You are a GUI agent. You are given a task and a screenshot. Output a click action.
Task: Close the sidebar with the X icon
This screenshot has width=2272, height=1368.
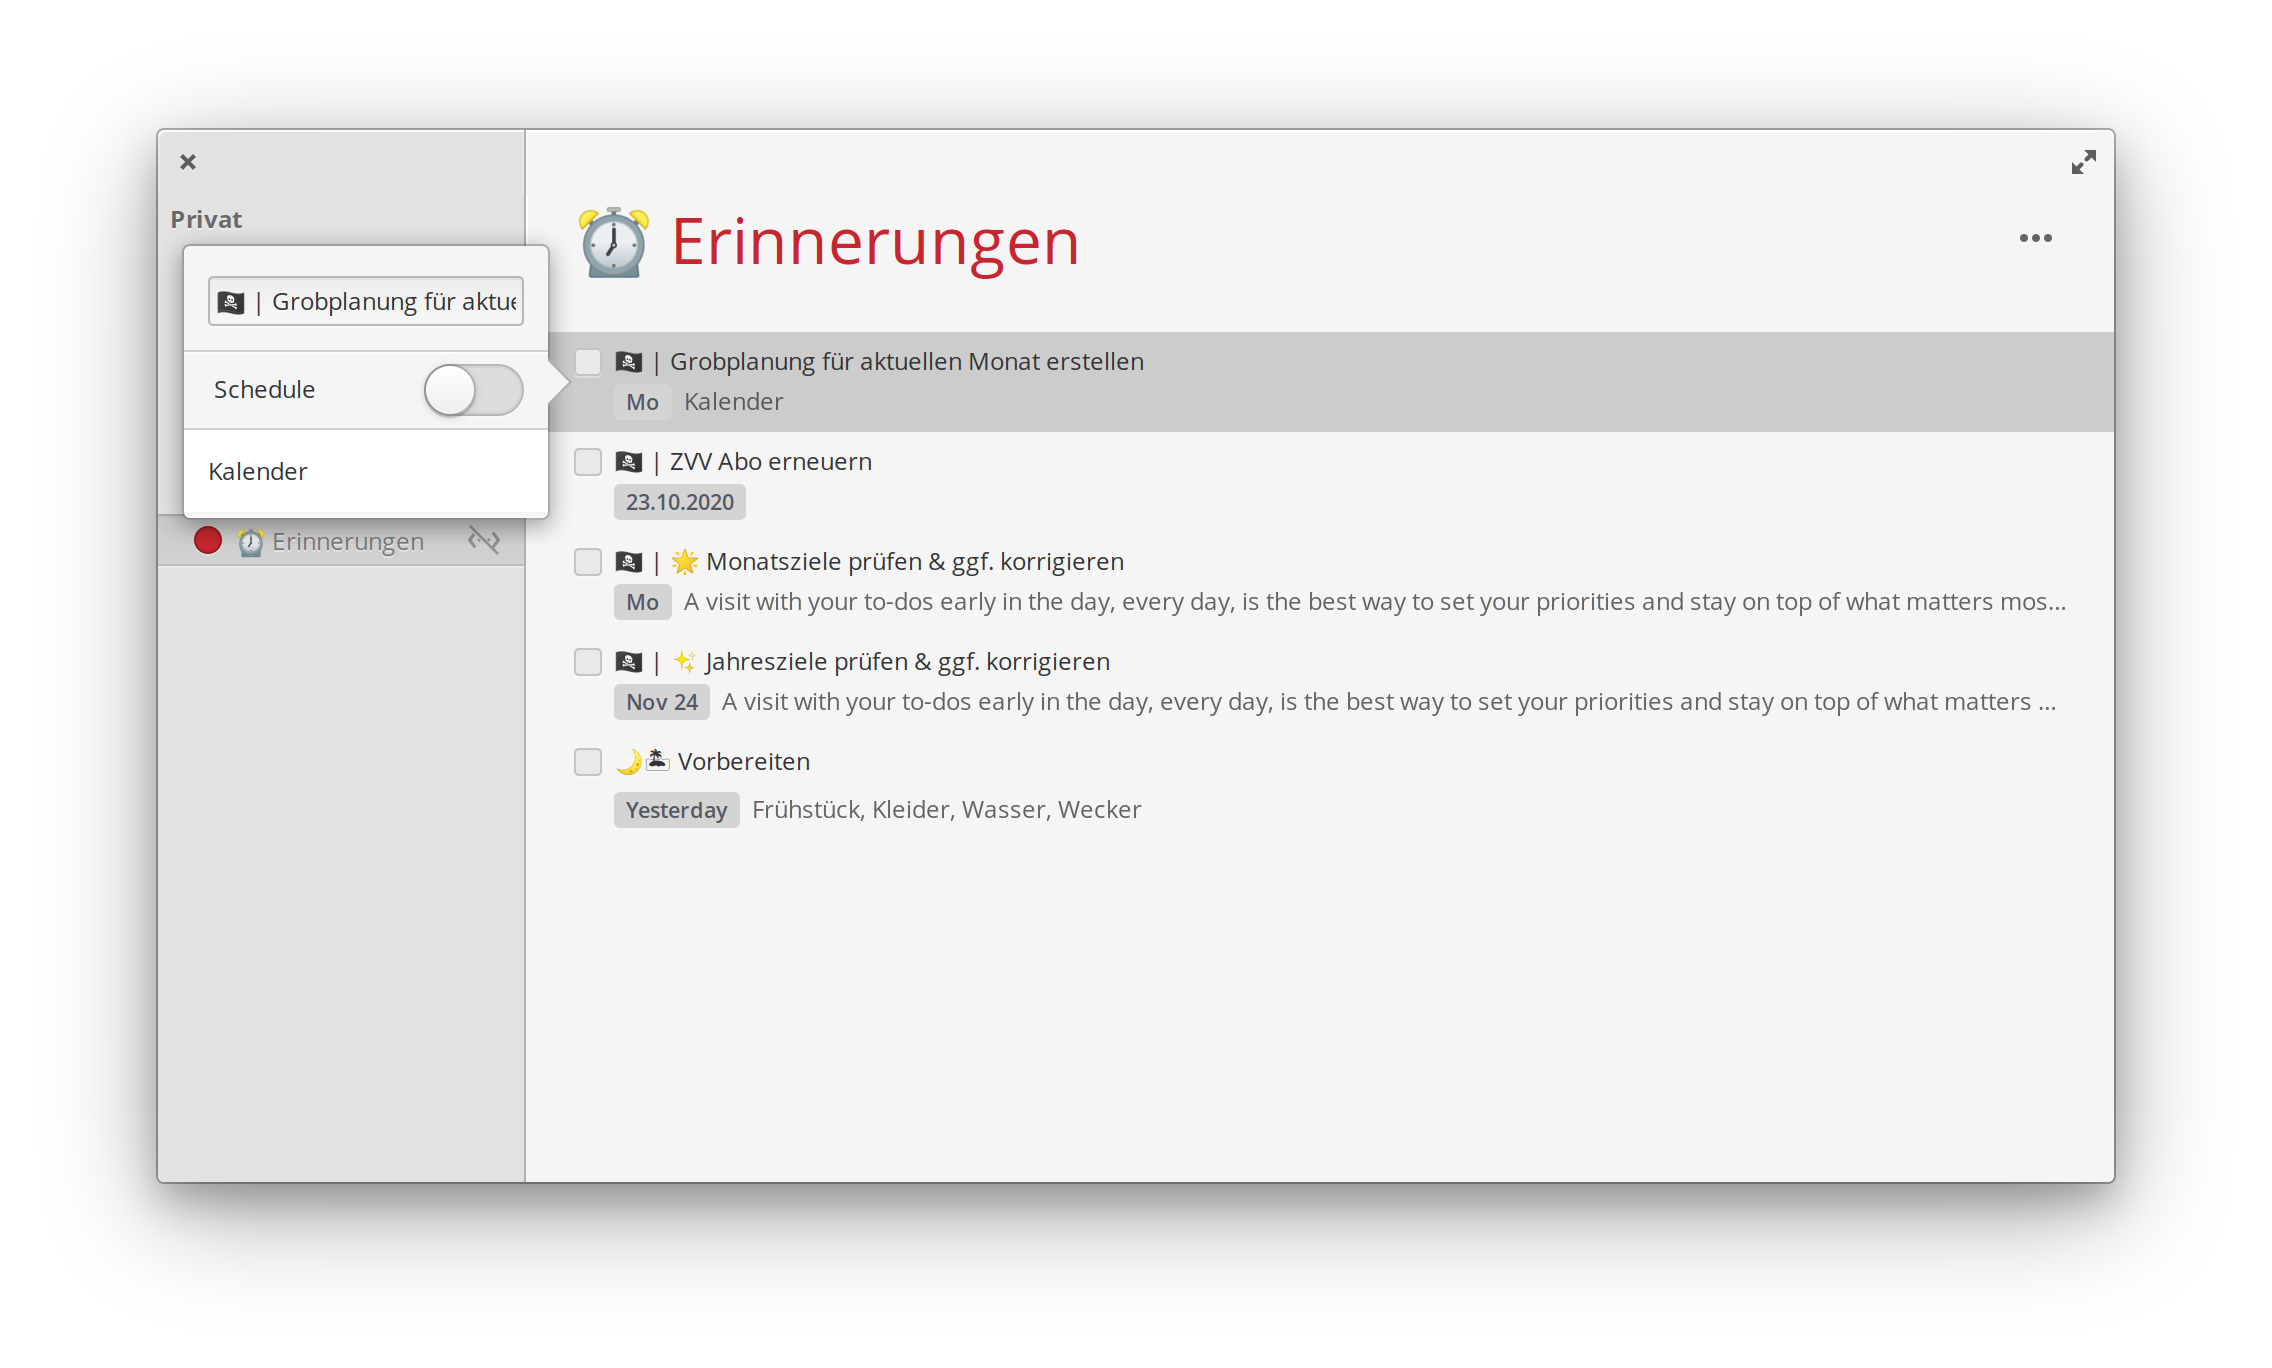(188, 162)
